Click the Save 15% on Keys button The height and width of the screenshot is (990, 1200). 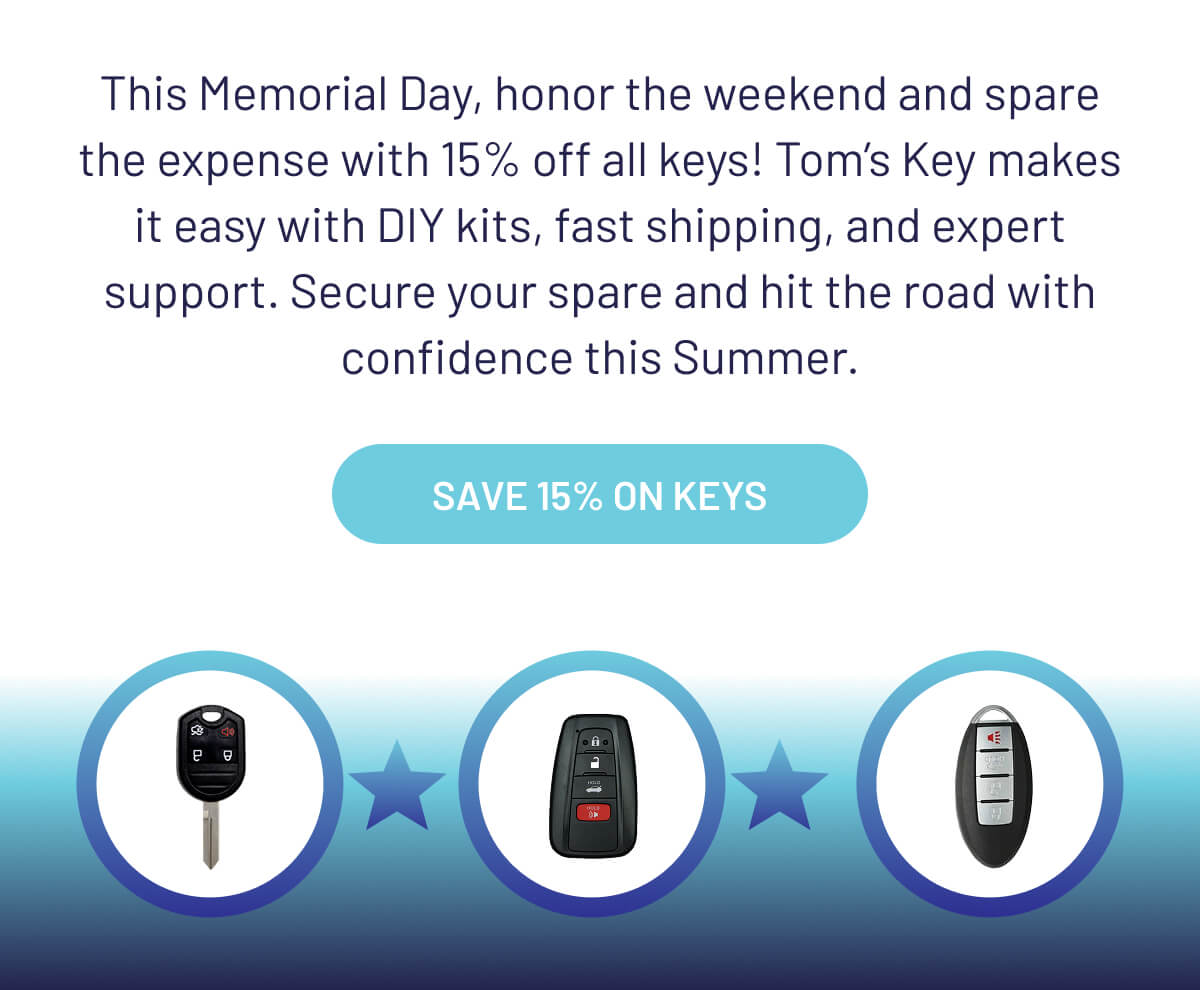point(599,494)
